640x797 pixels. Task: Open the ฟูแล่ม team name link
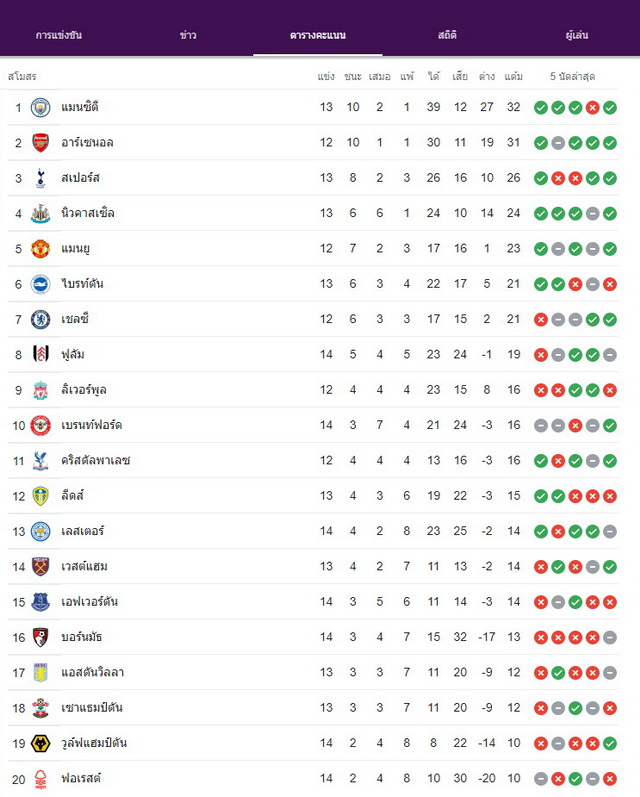tap(73, 354)
